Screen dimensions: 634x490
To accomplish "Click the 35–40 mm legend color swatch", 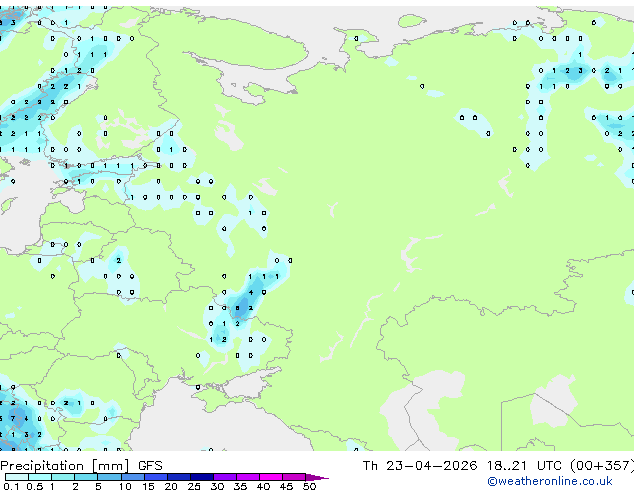I will tap(248, 477).
